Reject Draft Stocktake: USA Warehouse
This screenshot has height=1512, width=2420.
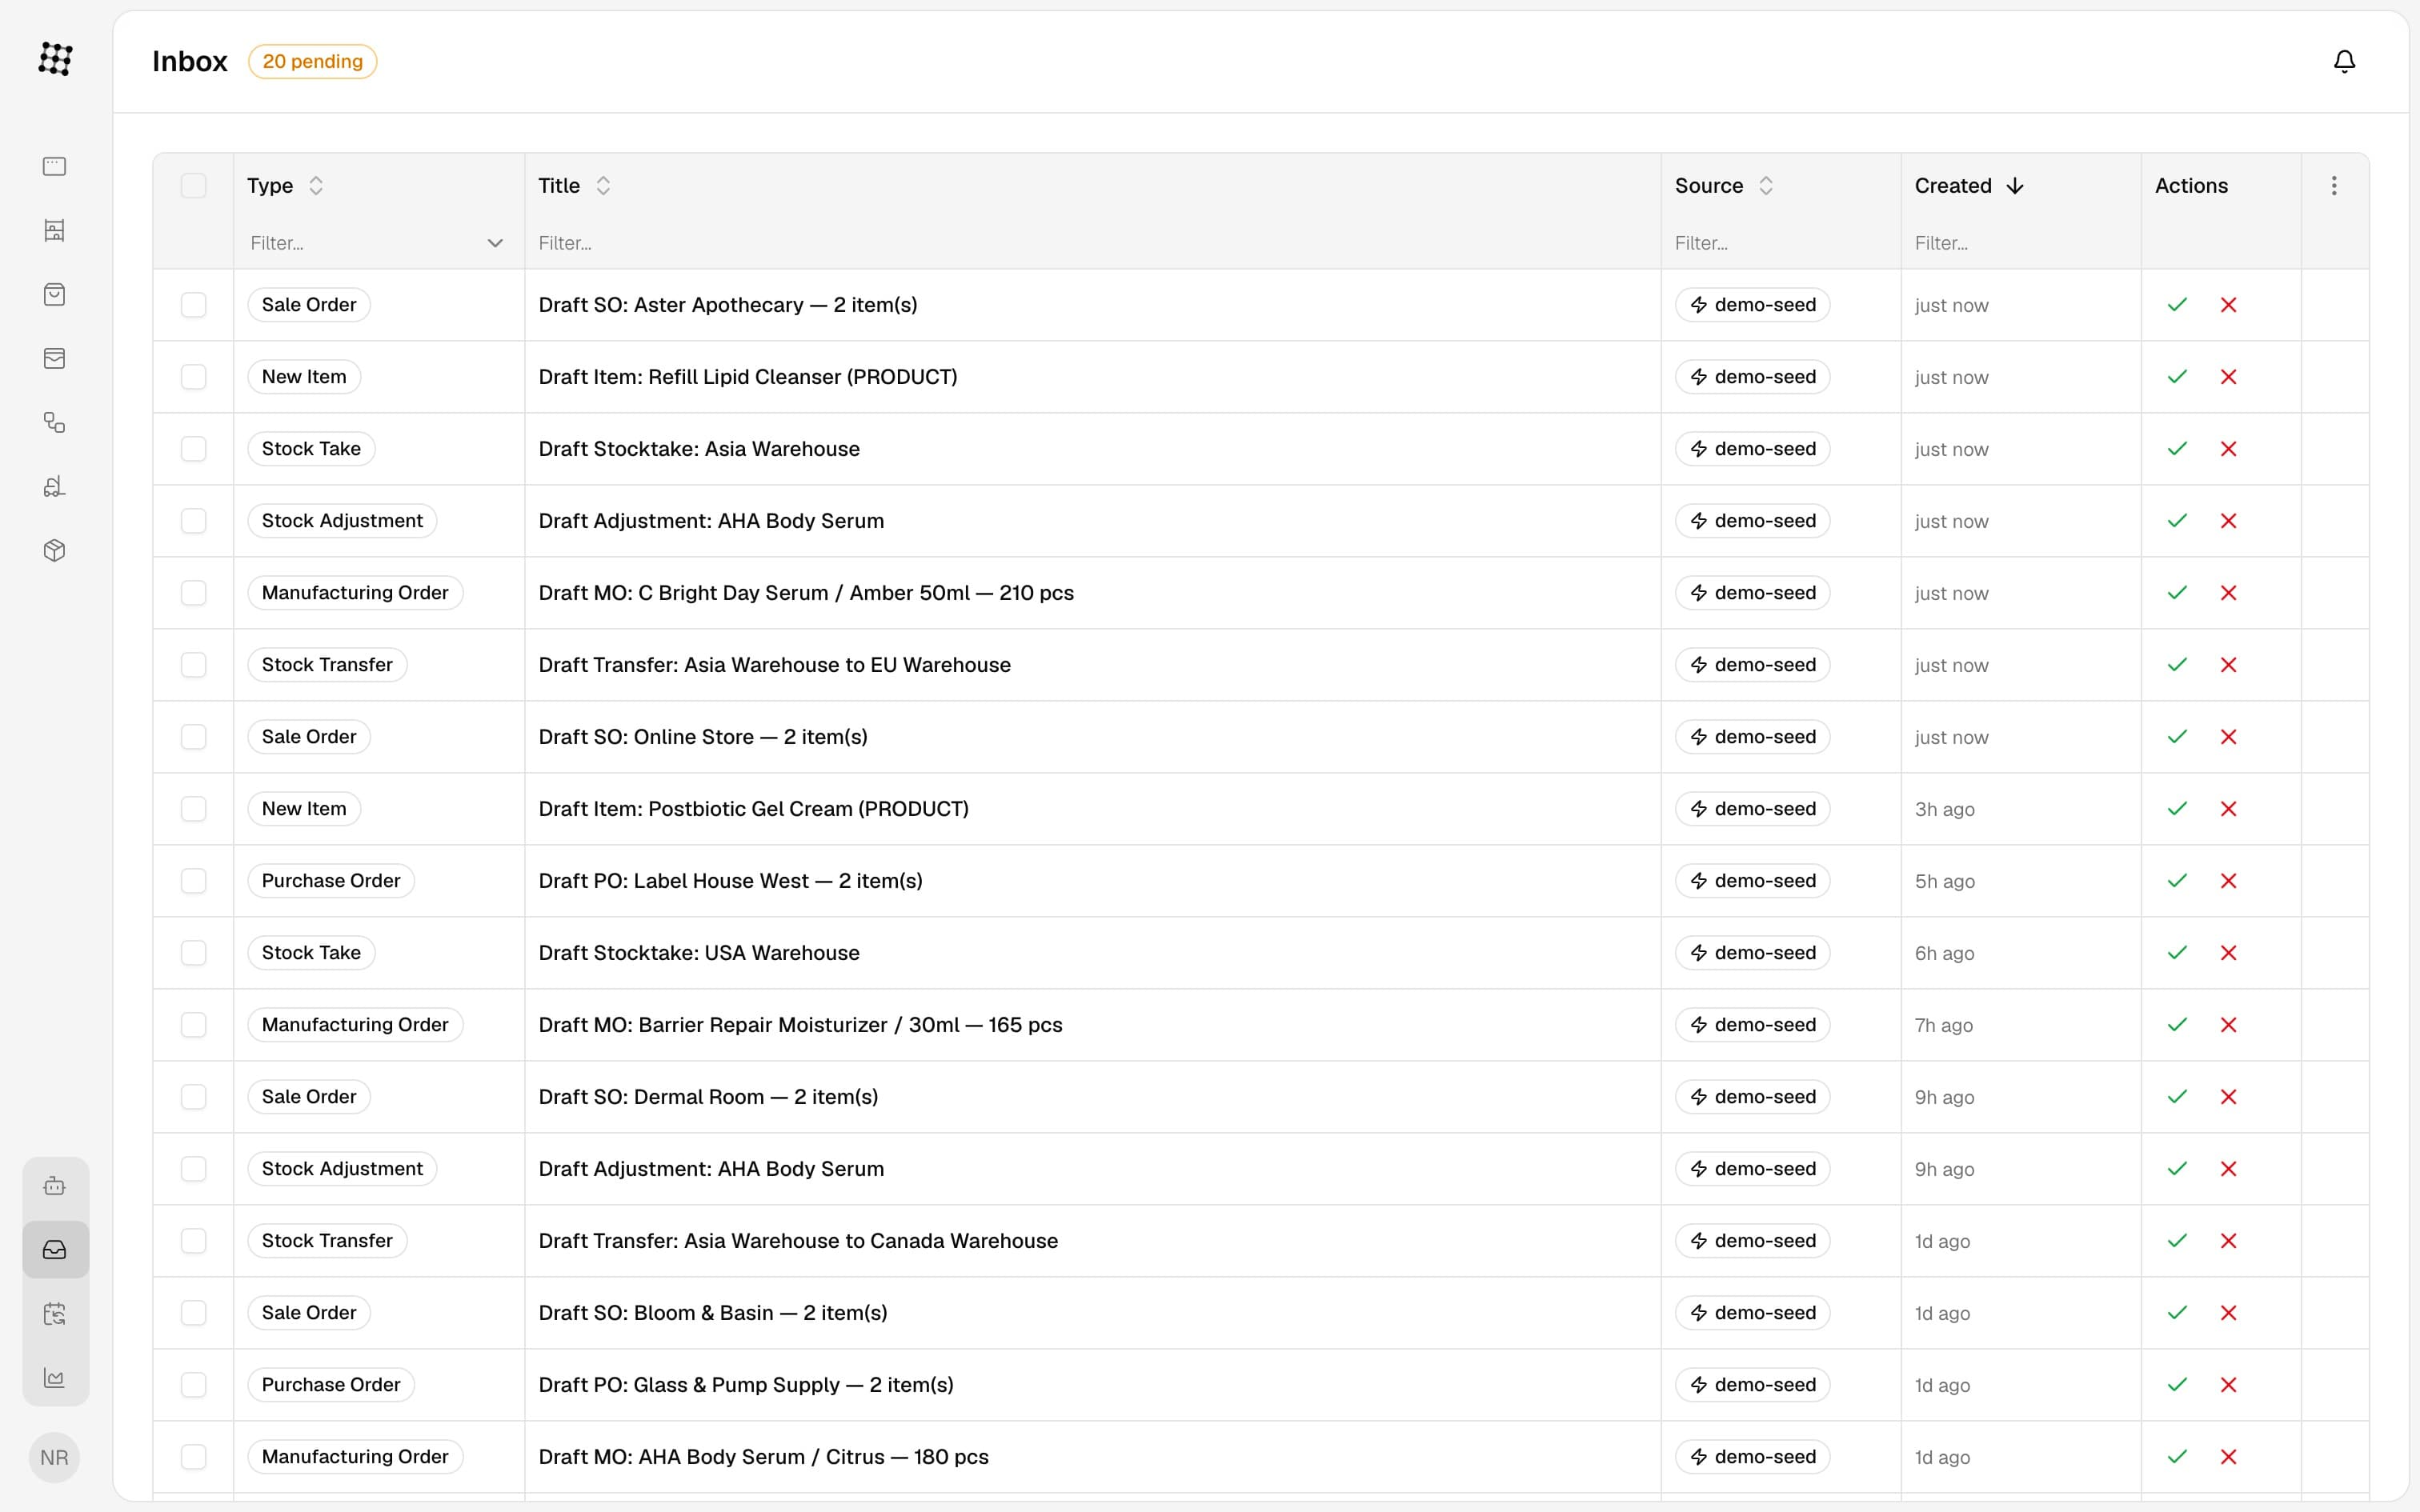[x=2228, y=953]
